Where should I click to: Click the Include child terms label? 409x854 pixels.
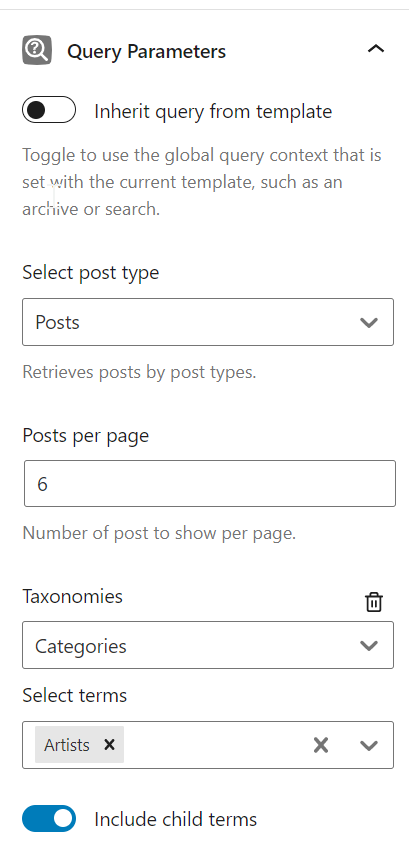tap(175, 819)
